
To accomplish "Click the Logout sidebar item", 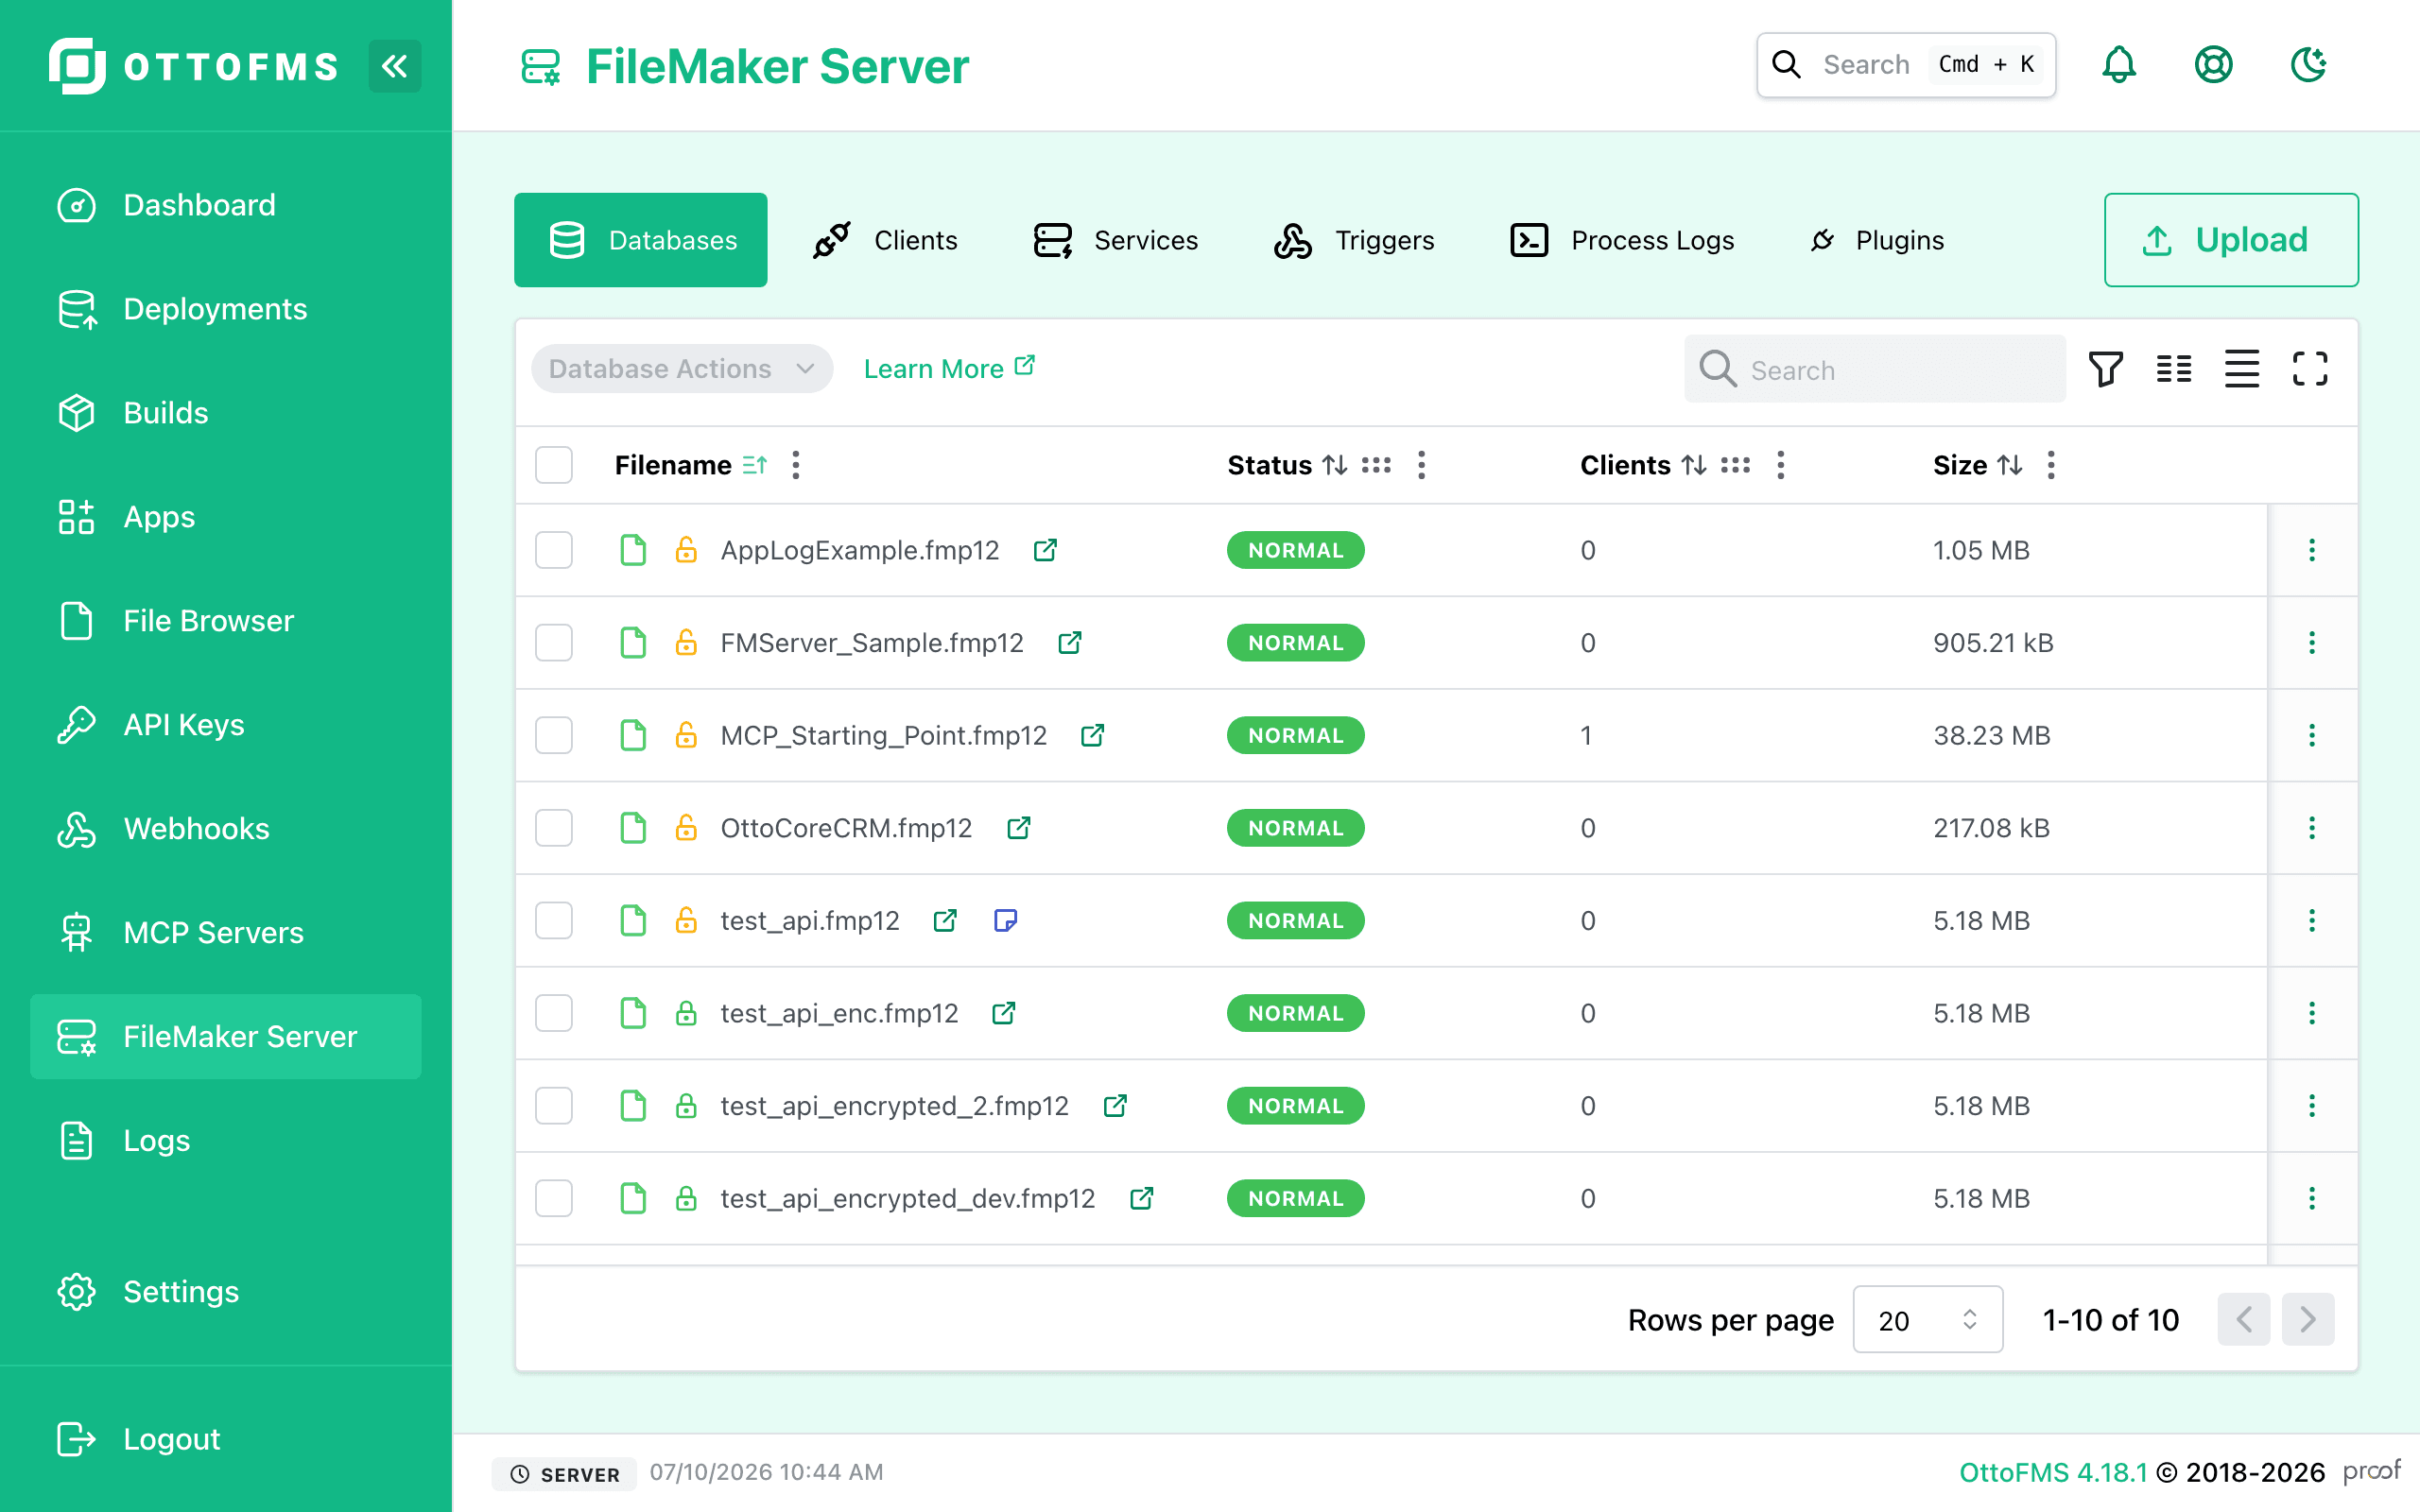I will coord(226,1439).
